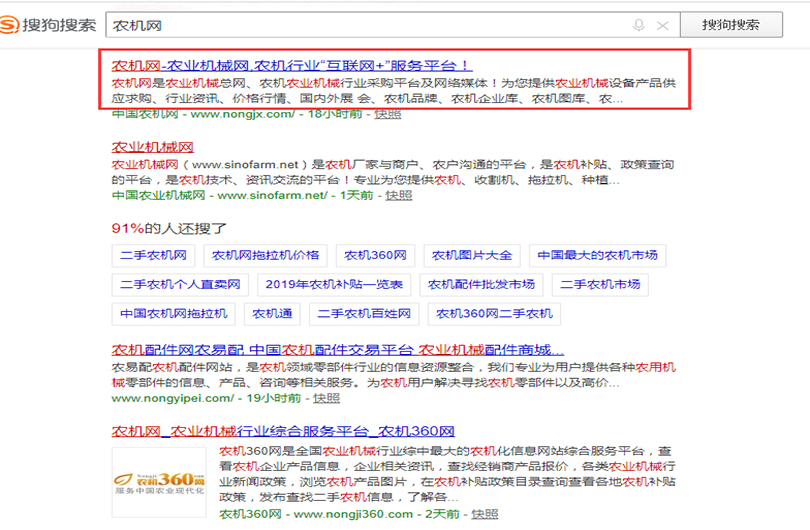Focus the search input containing 农机网
Screen dimensions: 810x530
point(360,25)
